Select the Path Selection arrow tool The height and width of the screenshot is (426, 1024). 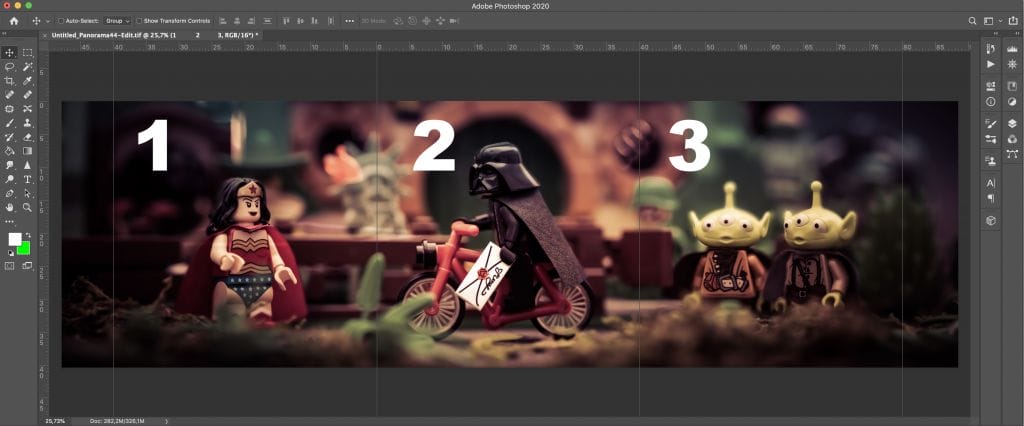(x=27, y=193)
